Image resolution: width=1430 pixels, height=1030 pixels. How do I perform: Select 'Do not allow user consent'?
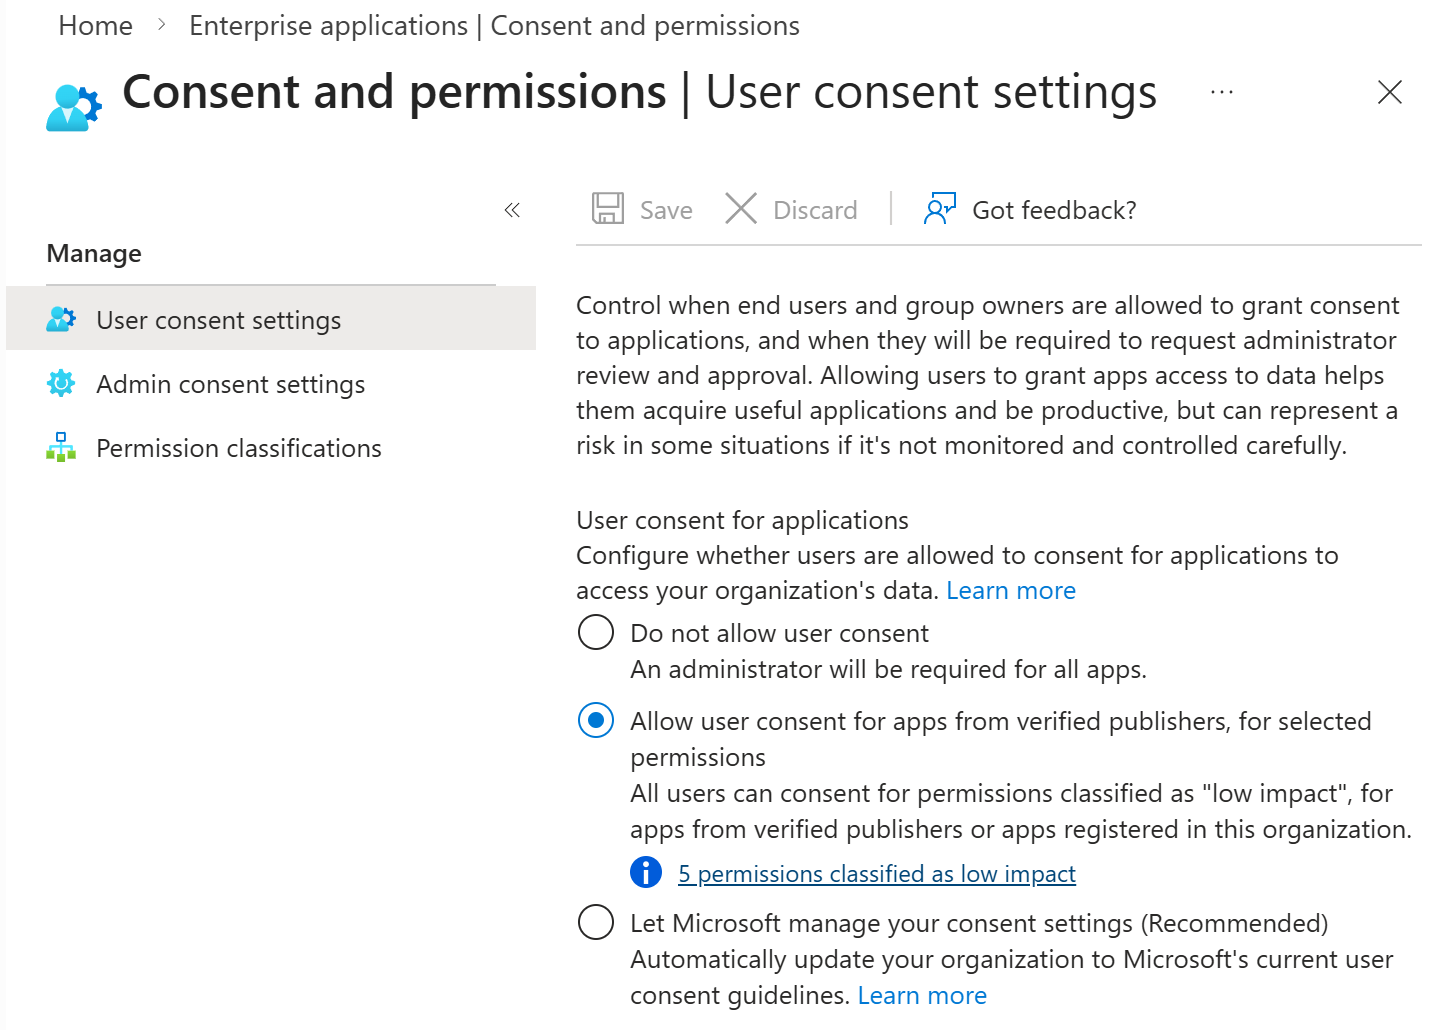(x=595, y=632)
